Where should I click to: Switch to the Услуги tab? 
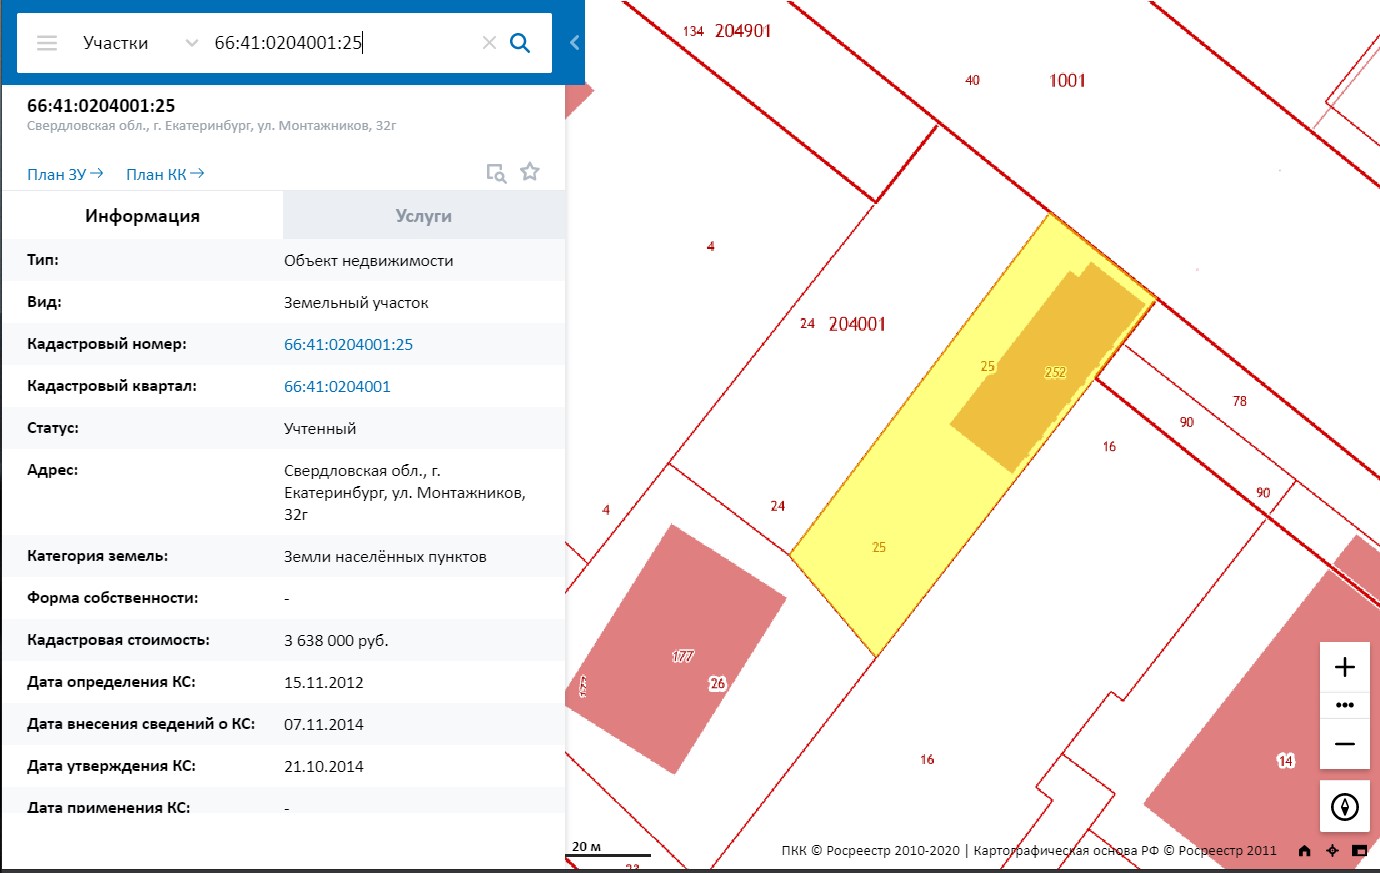tap(424, 216)
